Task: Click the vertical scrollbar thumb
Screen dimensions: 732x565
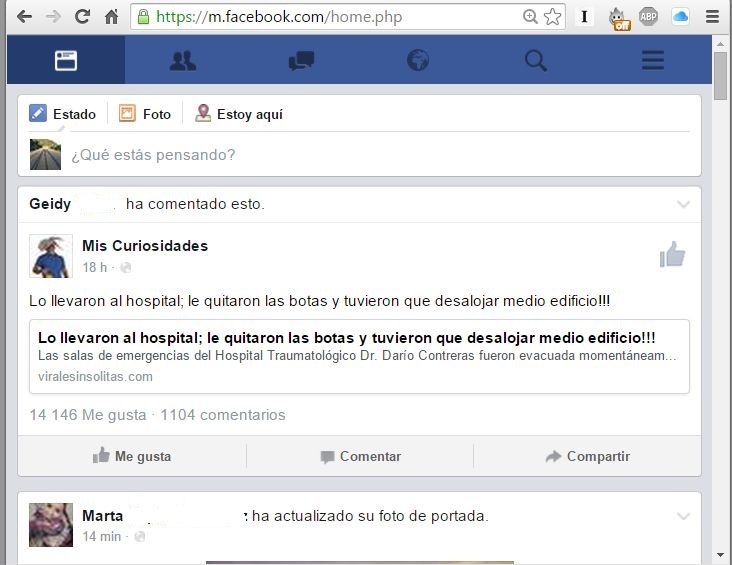Action: (720, 76)
